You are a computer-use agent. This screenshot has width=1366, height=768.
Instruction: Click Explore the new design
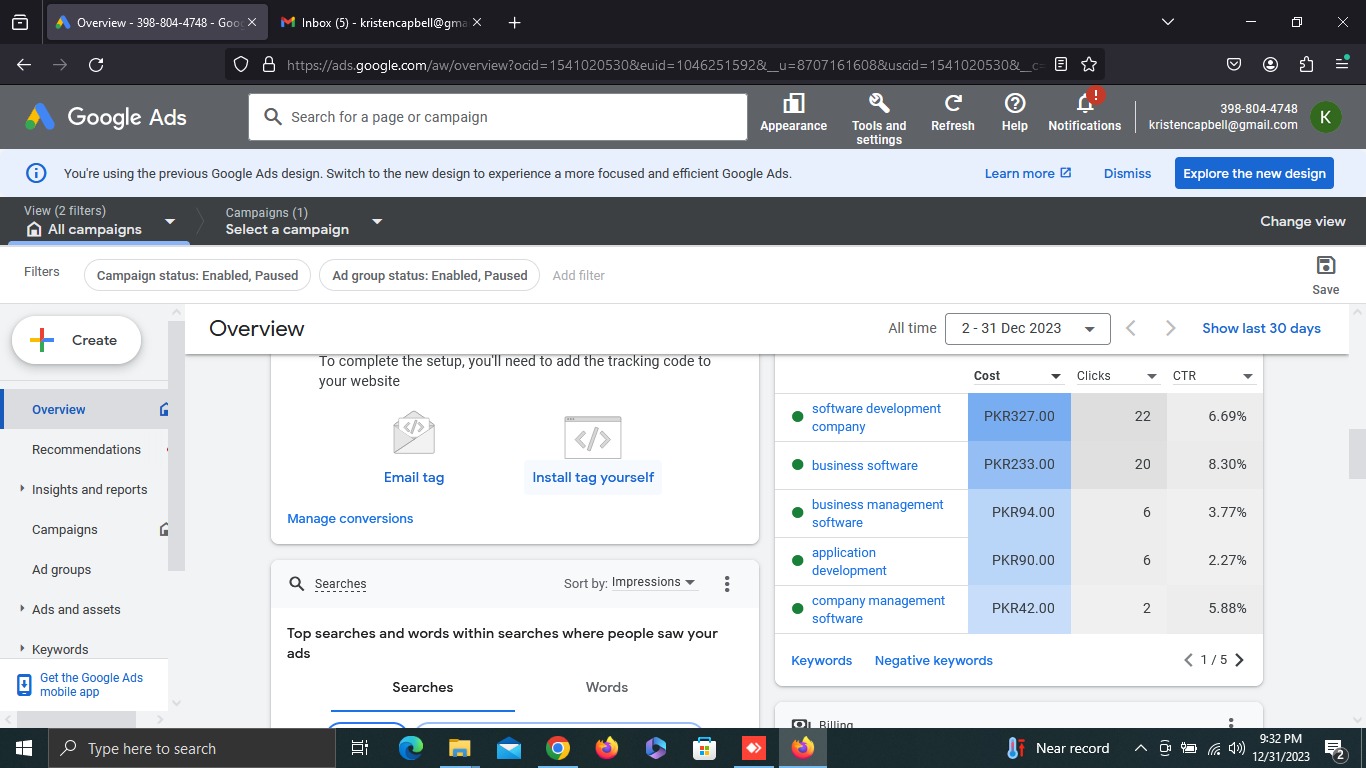1255,173
